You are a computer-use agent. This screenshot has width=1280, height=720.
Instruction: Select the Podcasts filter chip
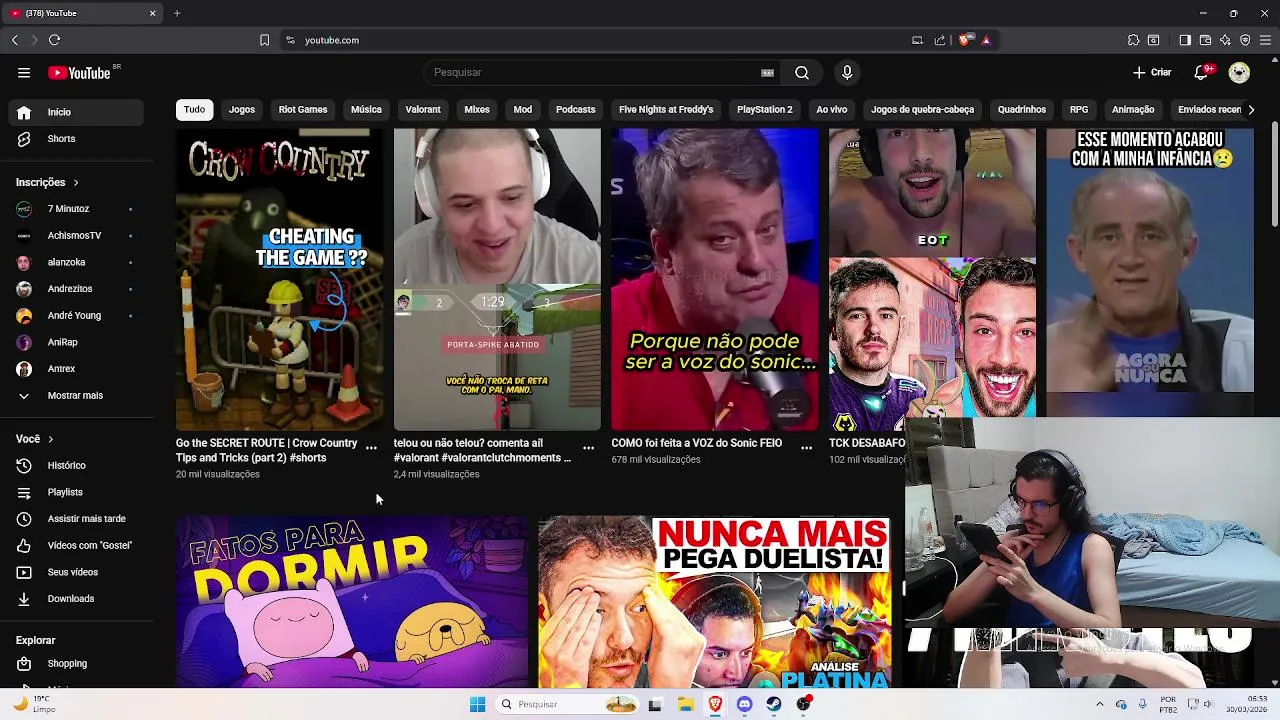click(x=575, y=109)
